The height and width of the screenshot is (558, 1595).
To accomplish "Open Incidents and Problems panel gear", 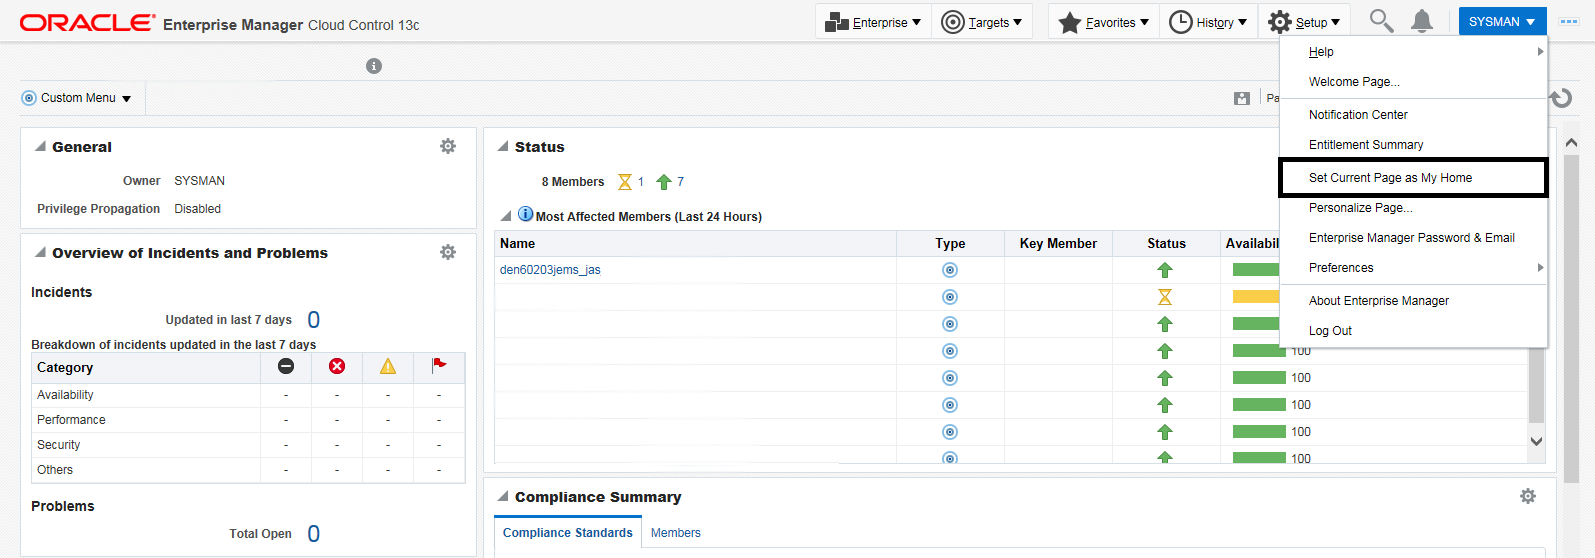I will pos(448,252).
